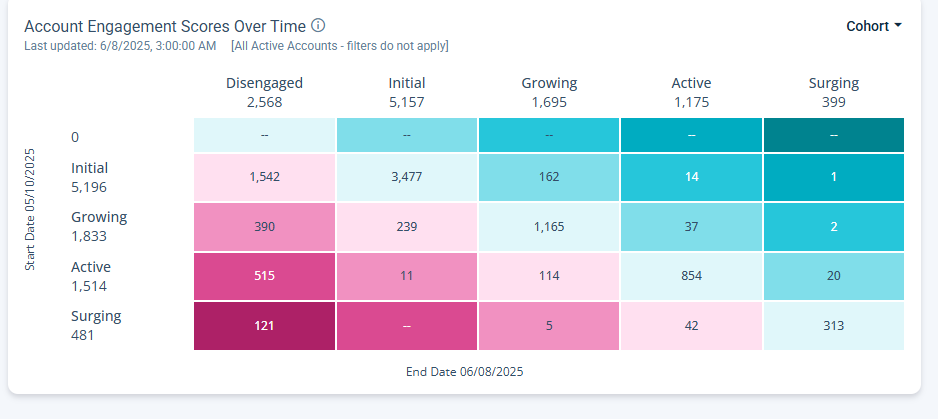This screenshot has height=419, width=938.
Task: Click the Growing to Growing cell 1,165
Action: [549, 227]
